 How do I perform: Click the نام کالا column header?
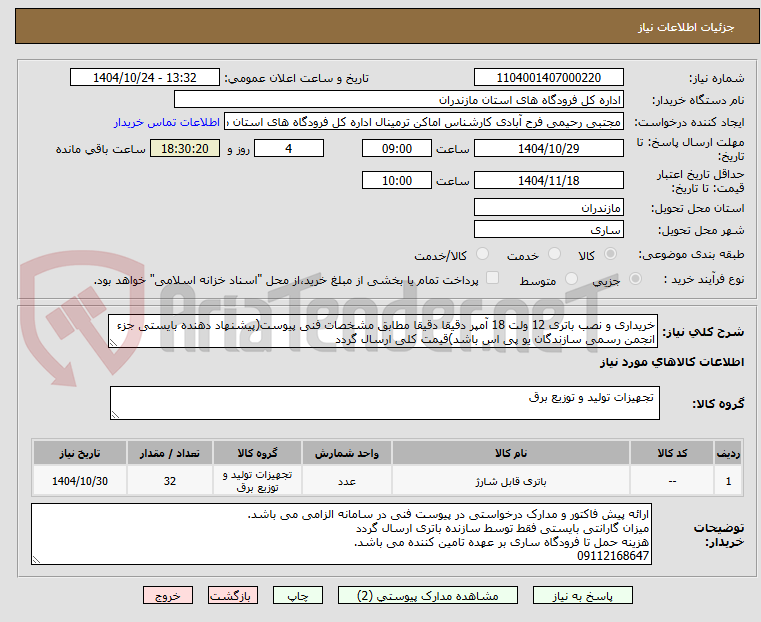[x=511, y=453]
